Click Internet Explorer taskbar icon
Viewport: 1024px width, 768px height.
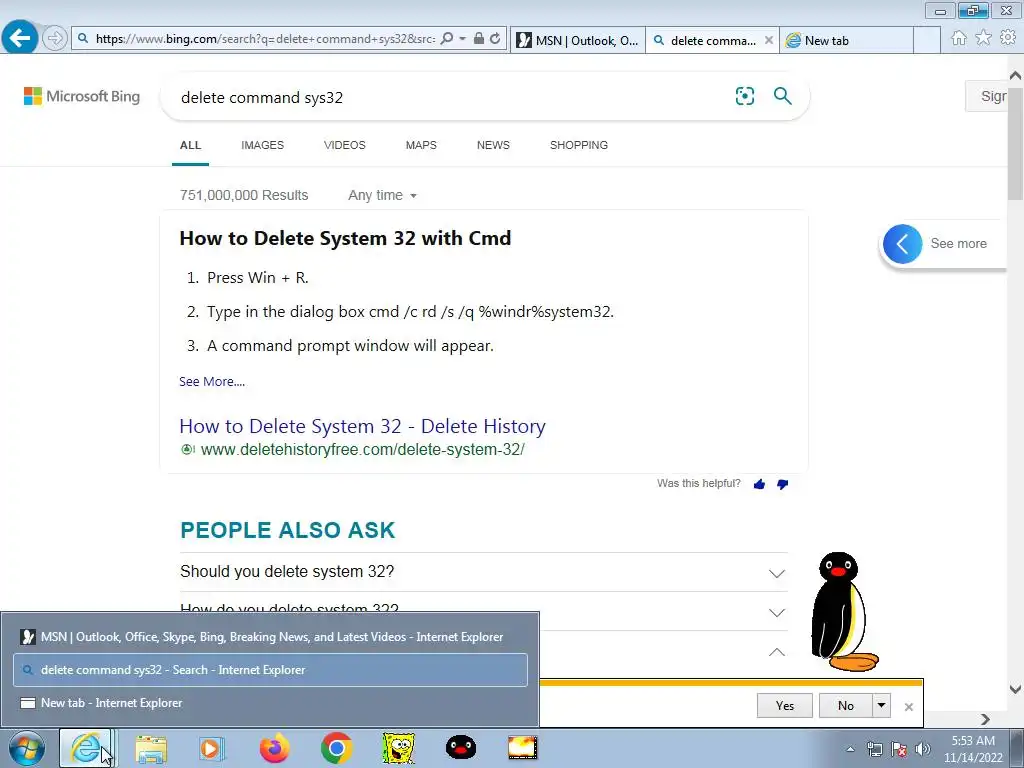(88, 748)
